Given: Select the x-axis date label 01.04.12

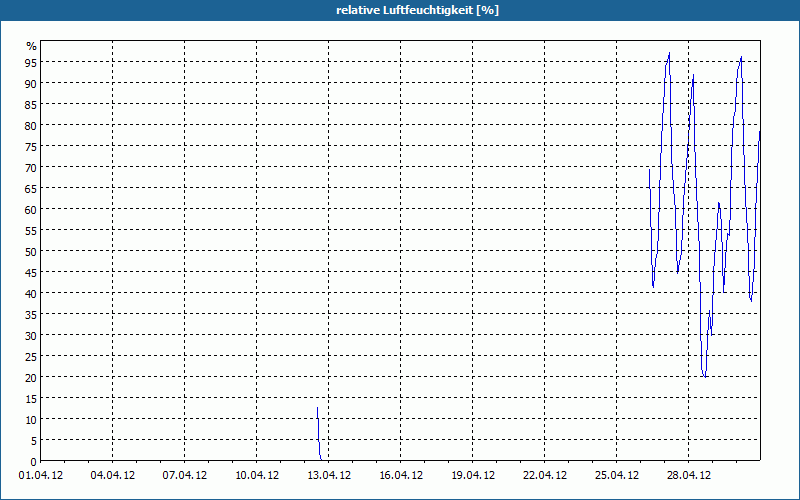Looking at the screenshot, I should coord(41,476).
